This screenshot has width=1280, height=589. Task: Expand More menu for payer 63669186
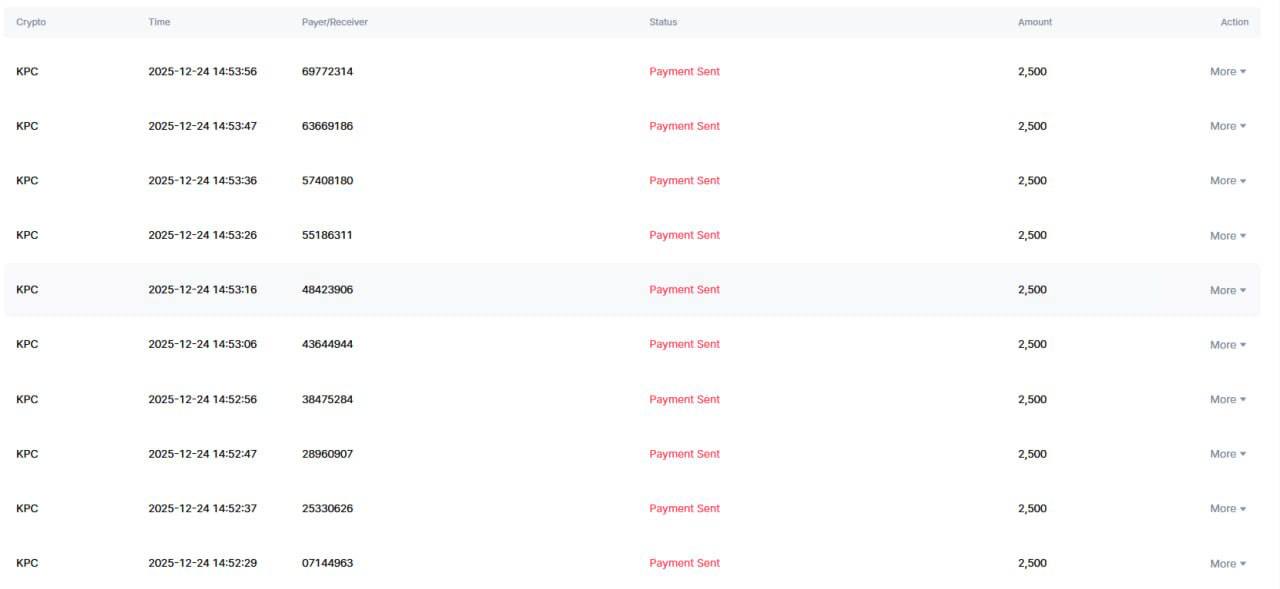click(1227, 126)
